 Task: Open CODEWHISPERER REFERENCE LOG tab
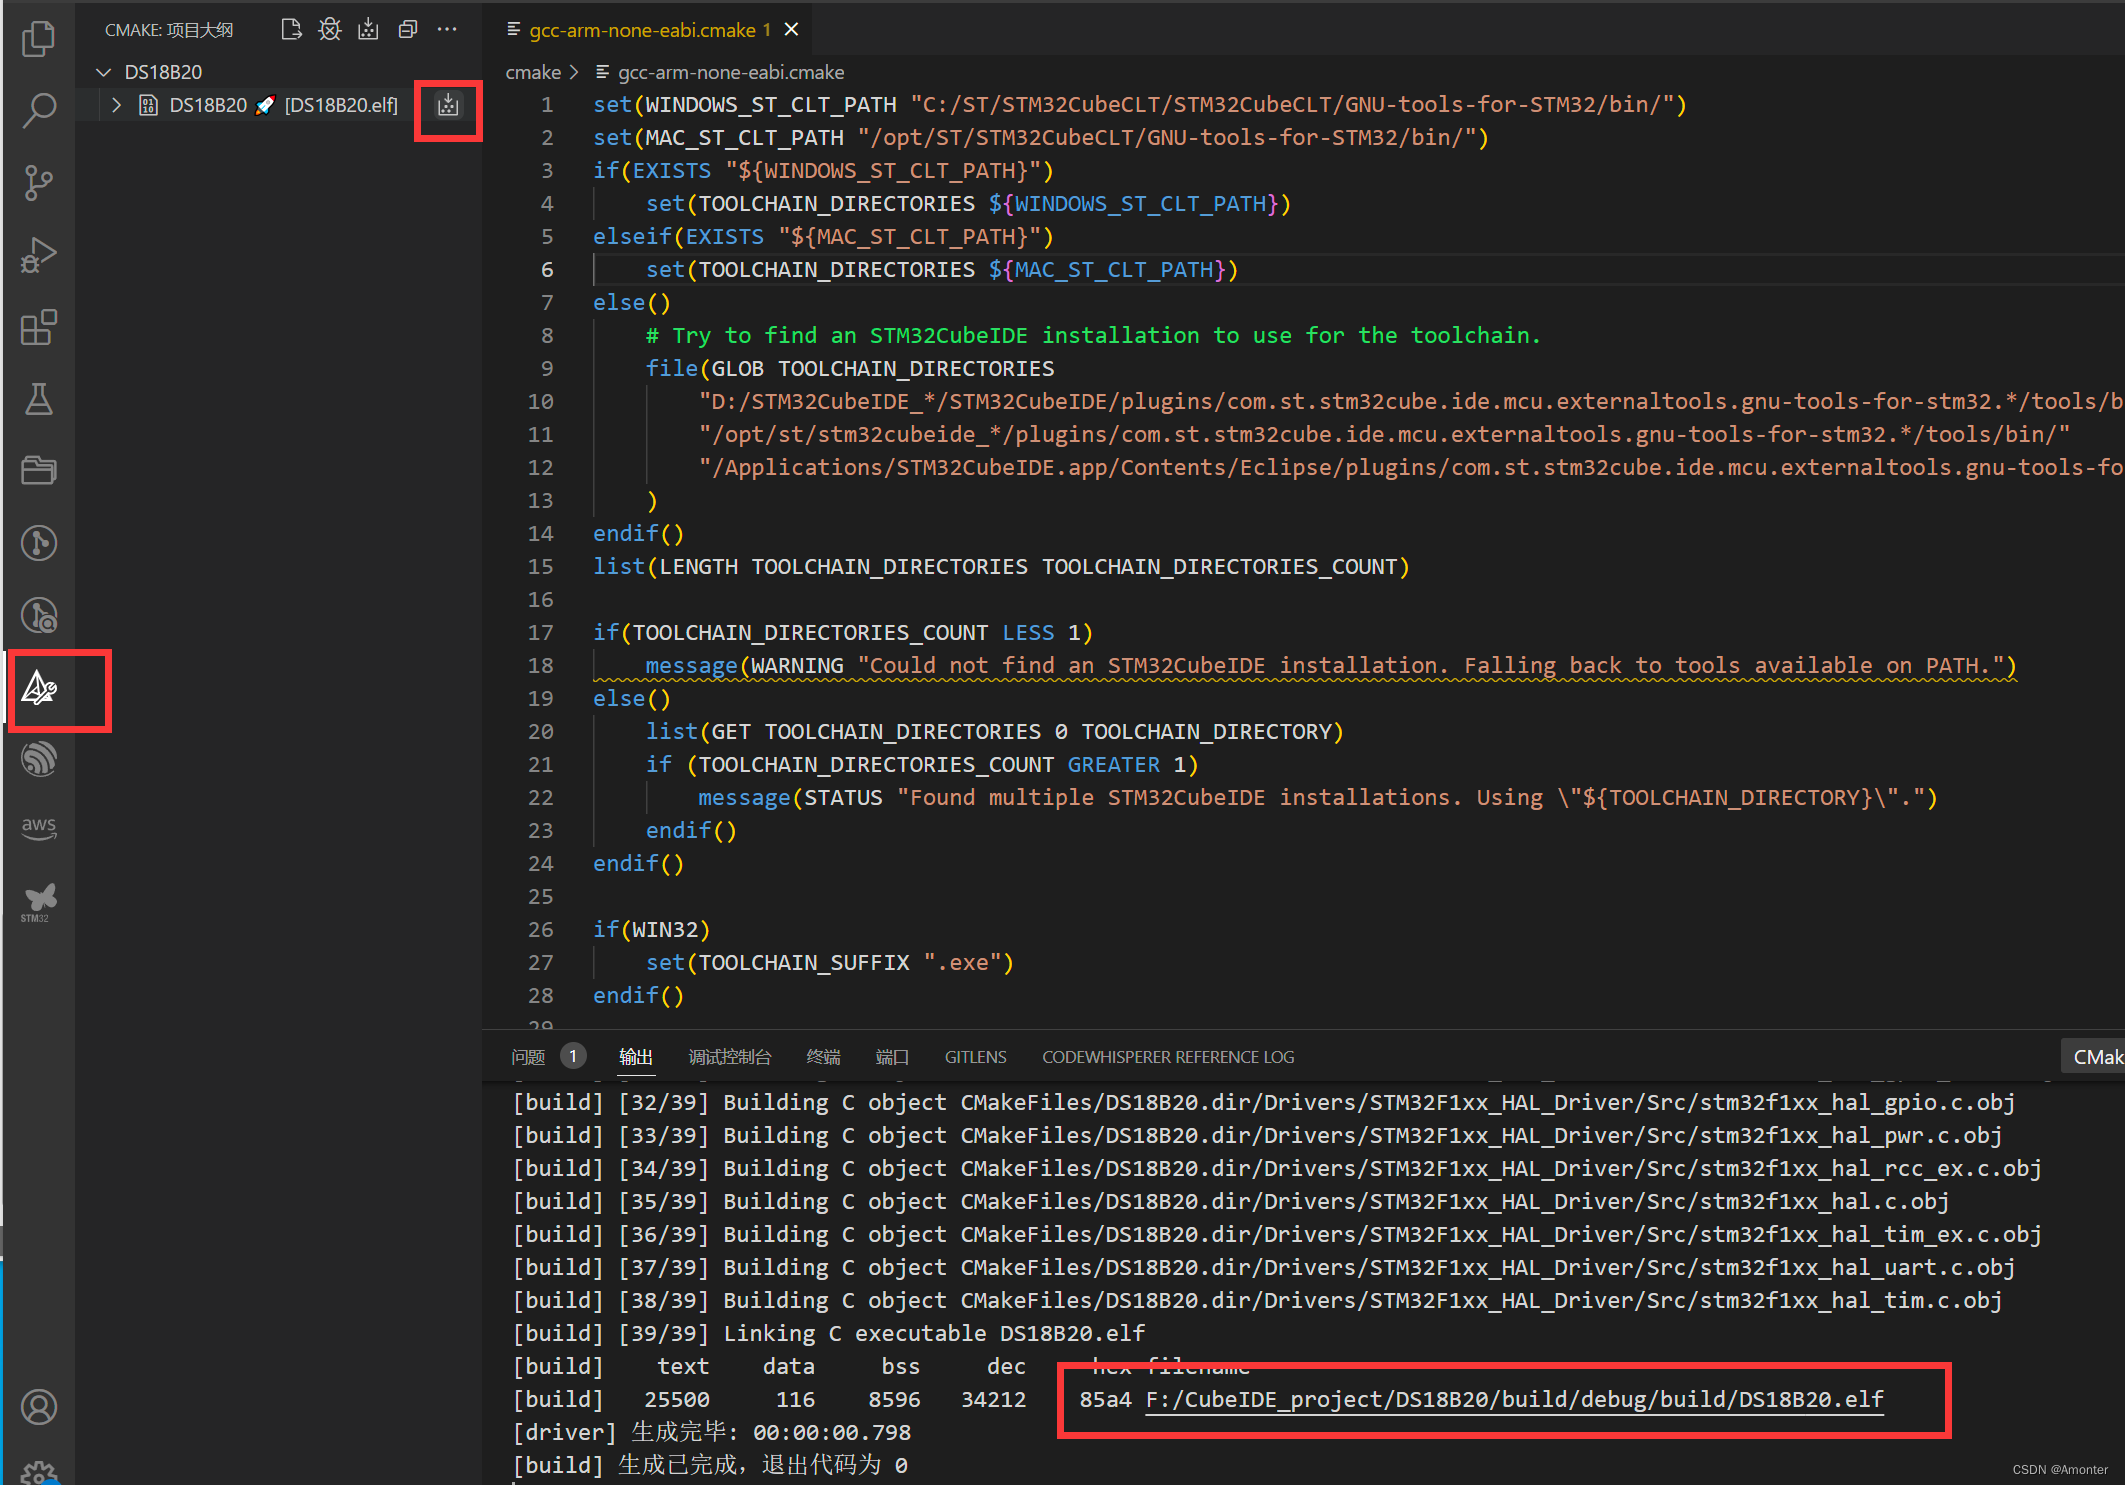click(x=1168, y=1057)
